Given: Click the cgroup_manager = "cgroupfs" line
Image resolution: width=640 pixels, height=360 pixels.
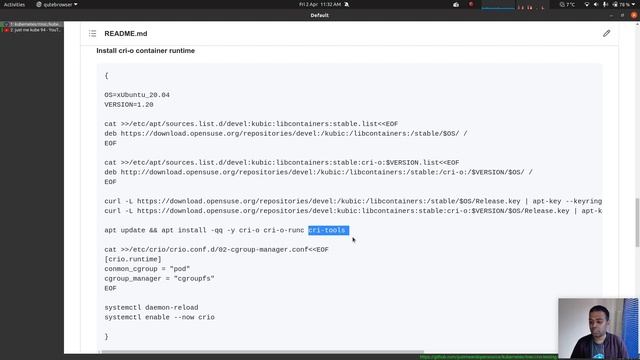Looking at the screenshot, I should tap(159, 279).
